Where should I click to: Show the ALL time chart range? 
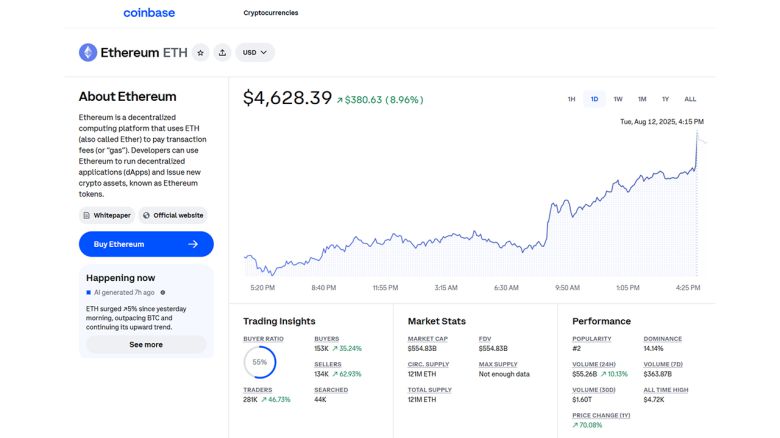point(690,99)
